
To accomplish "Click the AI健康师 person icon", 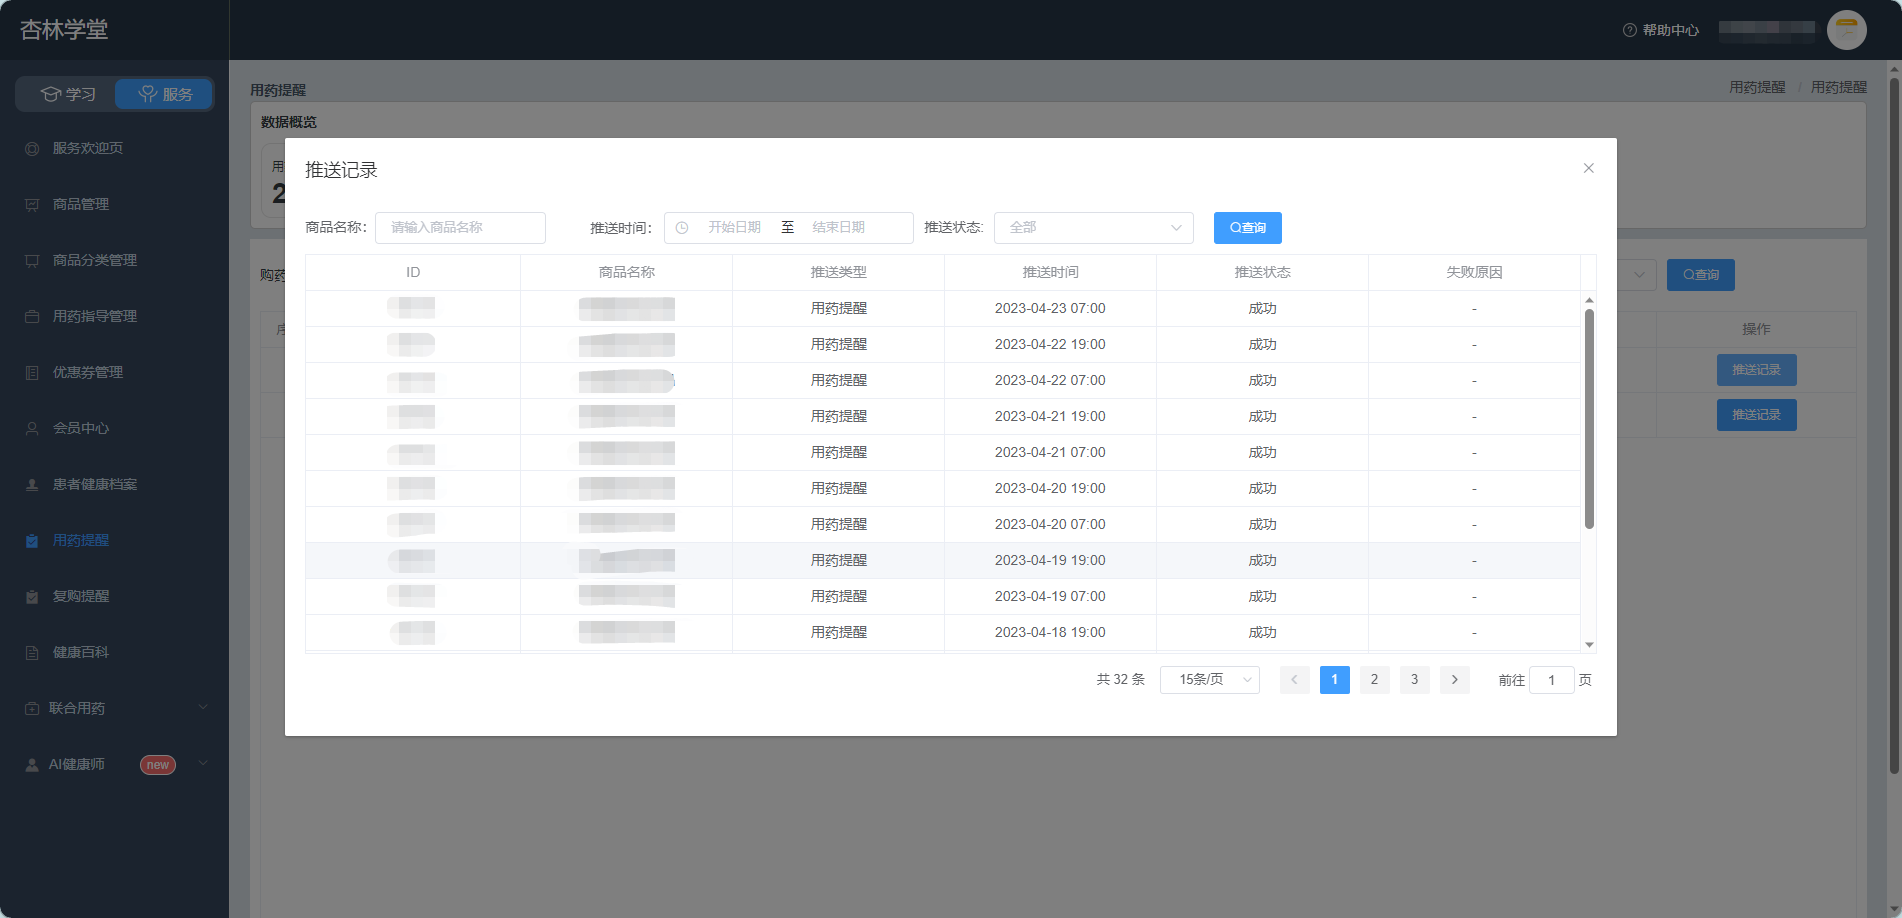I will 32,765.
